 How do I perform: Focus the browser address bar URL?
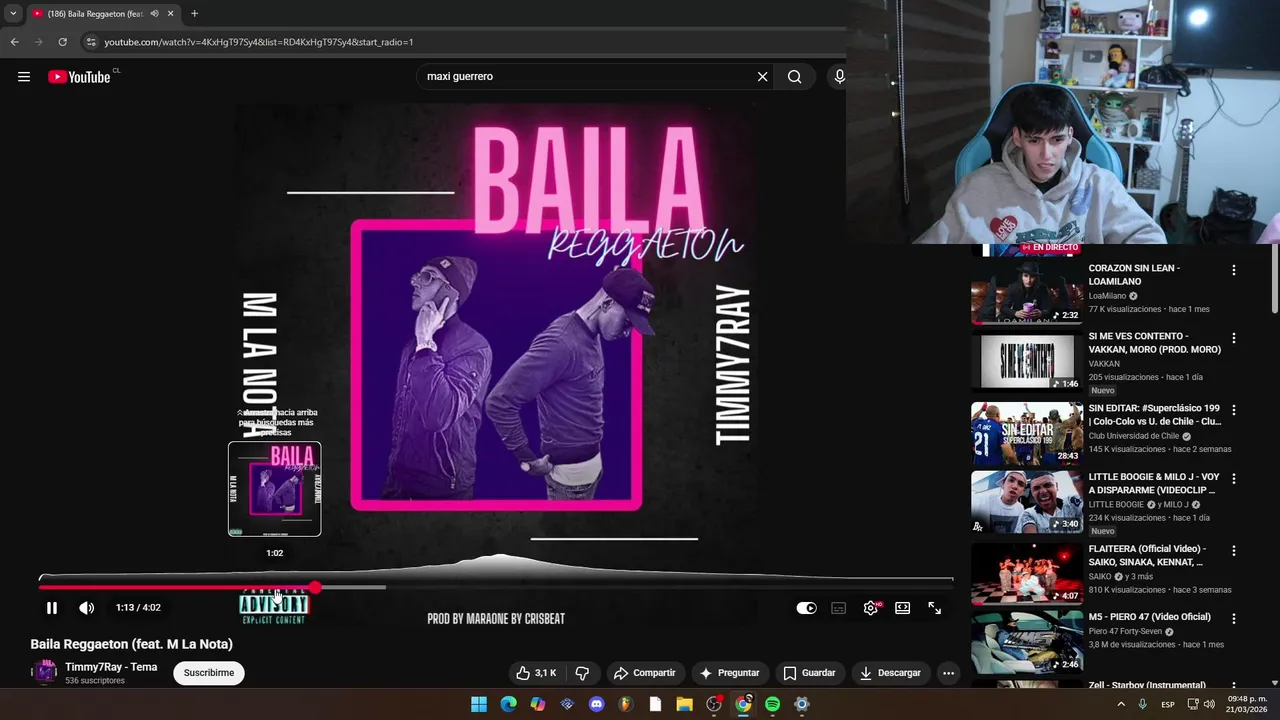pos(259,42)
